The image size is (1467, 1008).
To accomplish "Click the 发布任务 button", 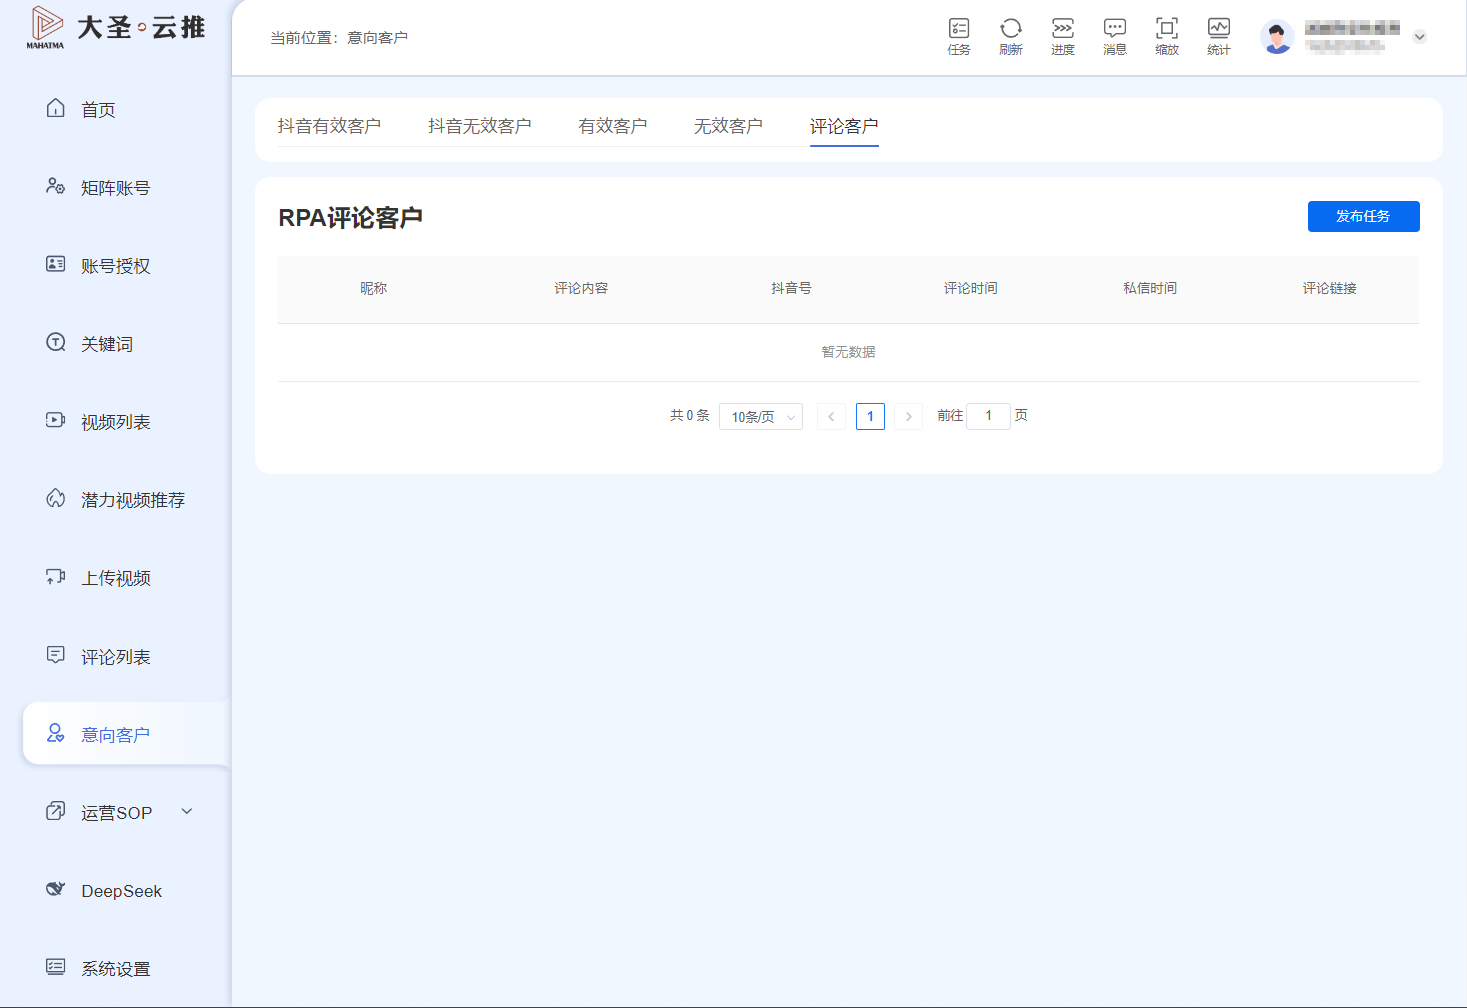I will tap(1363, 216).
